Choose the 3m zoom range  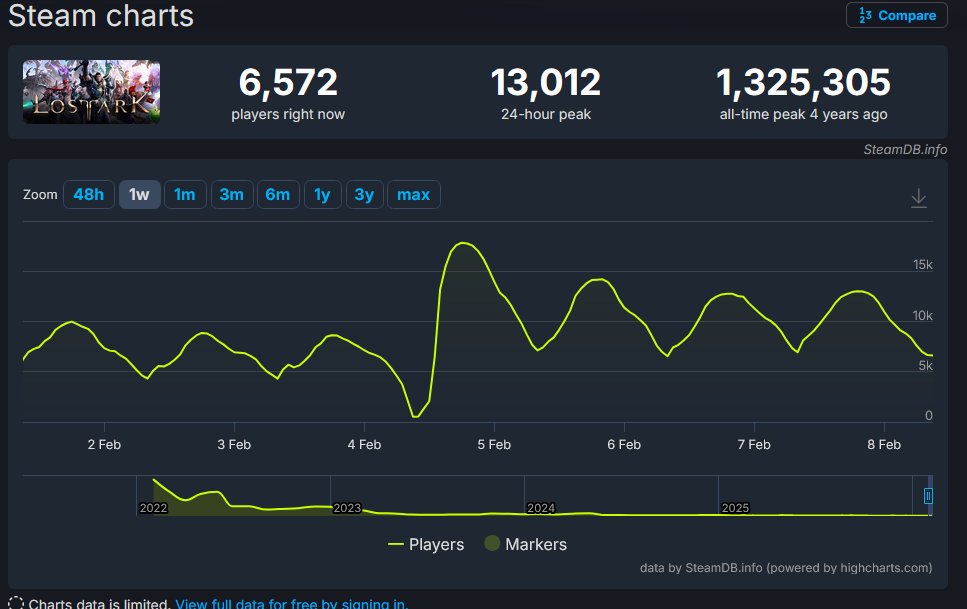[x=232, y=194]
